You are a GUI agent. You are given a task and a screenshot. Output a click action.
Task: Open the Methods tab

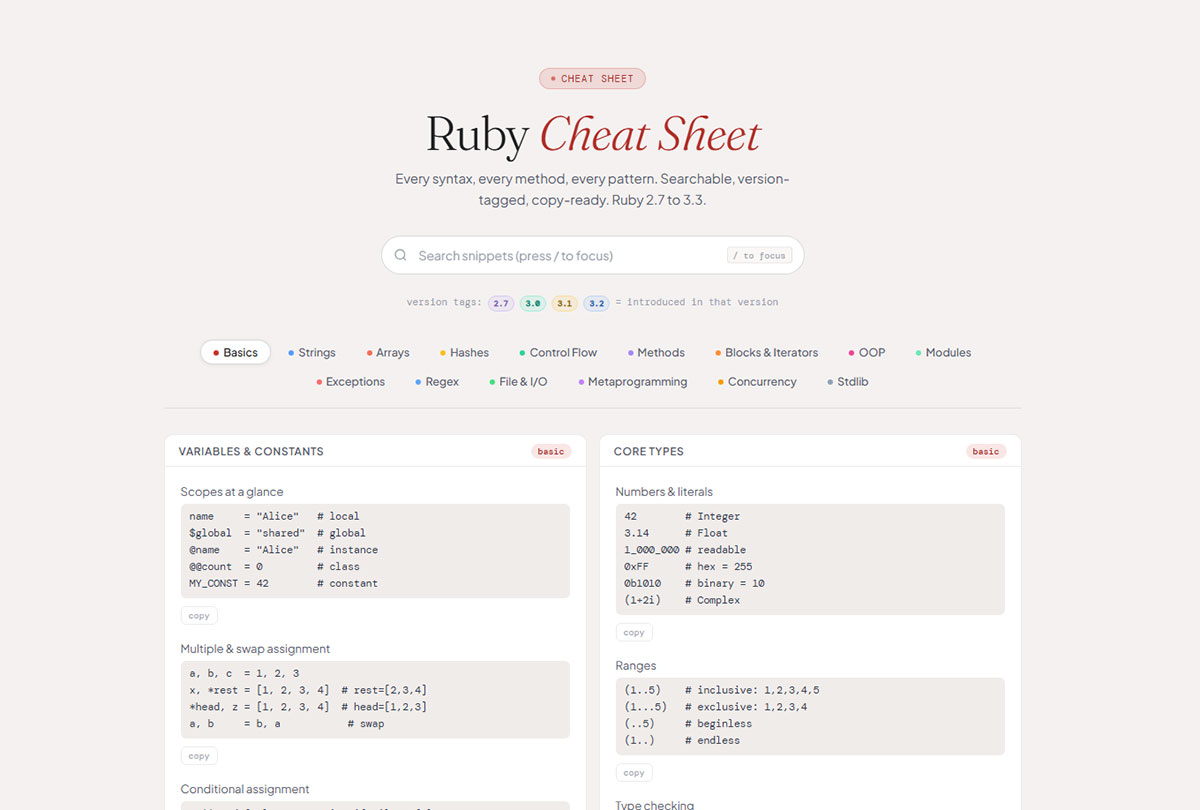click(656, 352)
